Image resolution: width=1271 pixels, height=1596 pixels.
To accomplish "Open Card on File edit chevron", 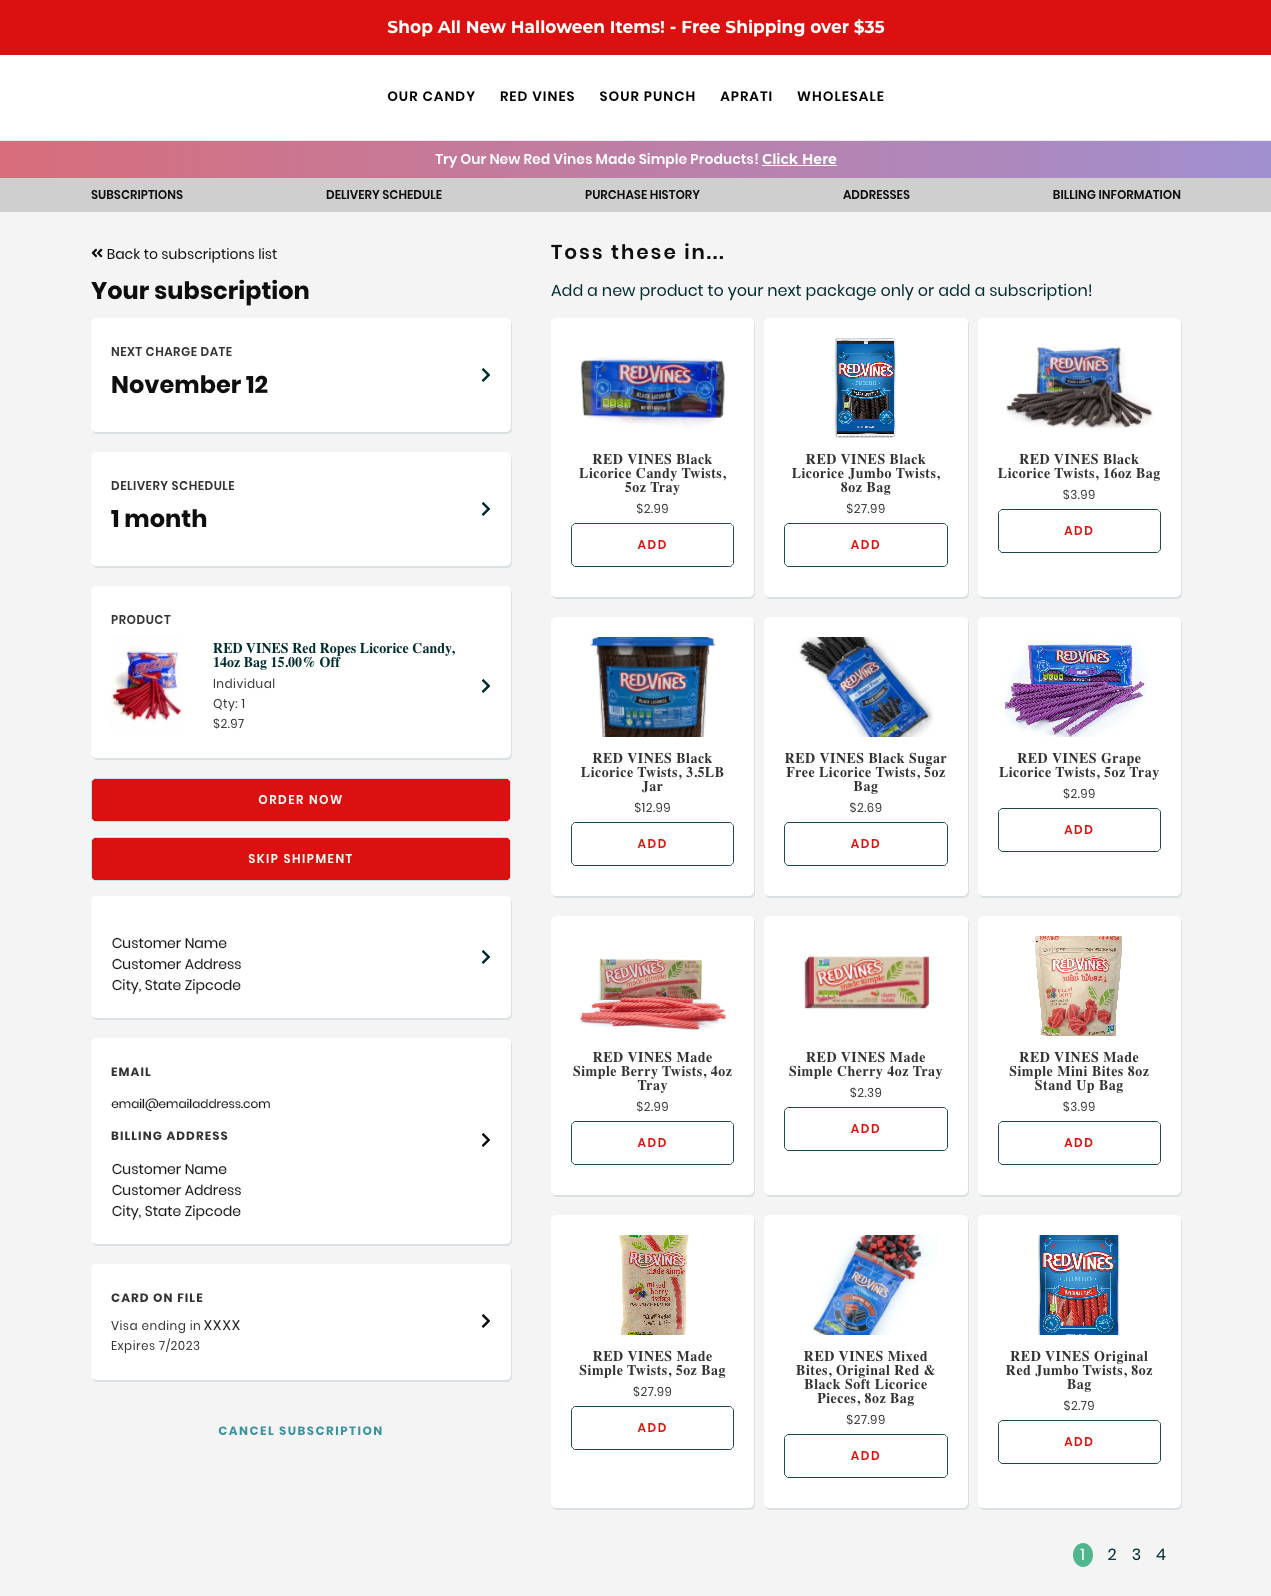I will [x=486, y=1321].
